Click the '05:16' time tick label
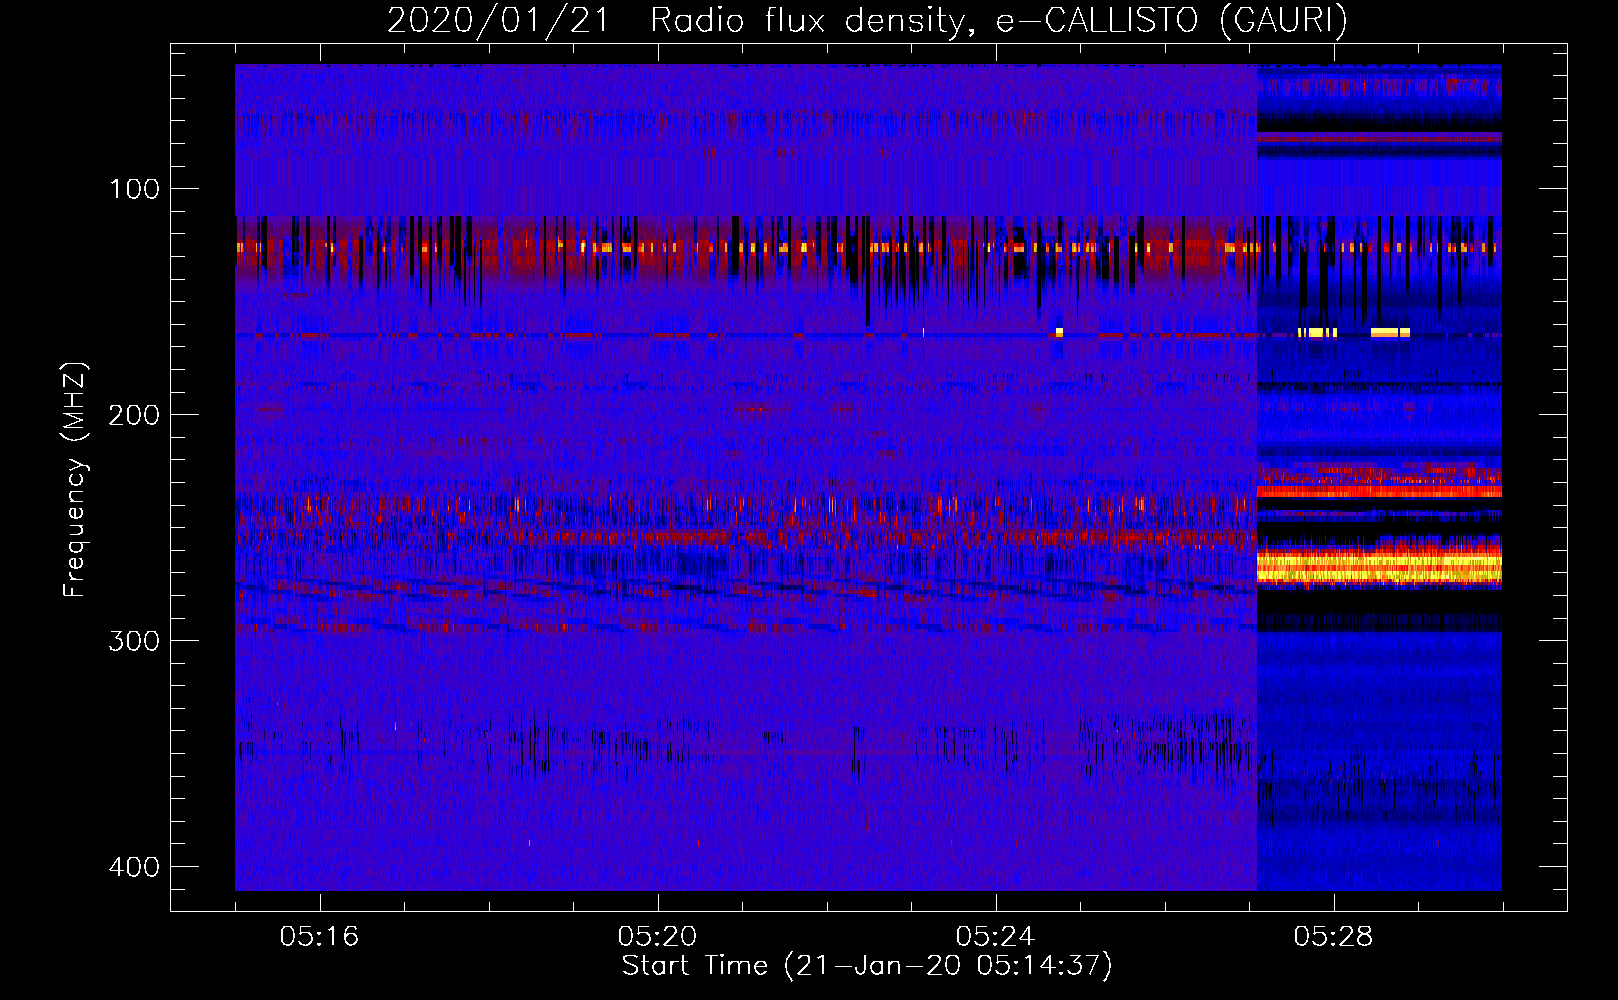Screen dimensions: 1618x1000 pyautogui.click(x=320, y=937)
